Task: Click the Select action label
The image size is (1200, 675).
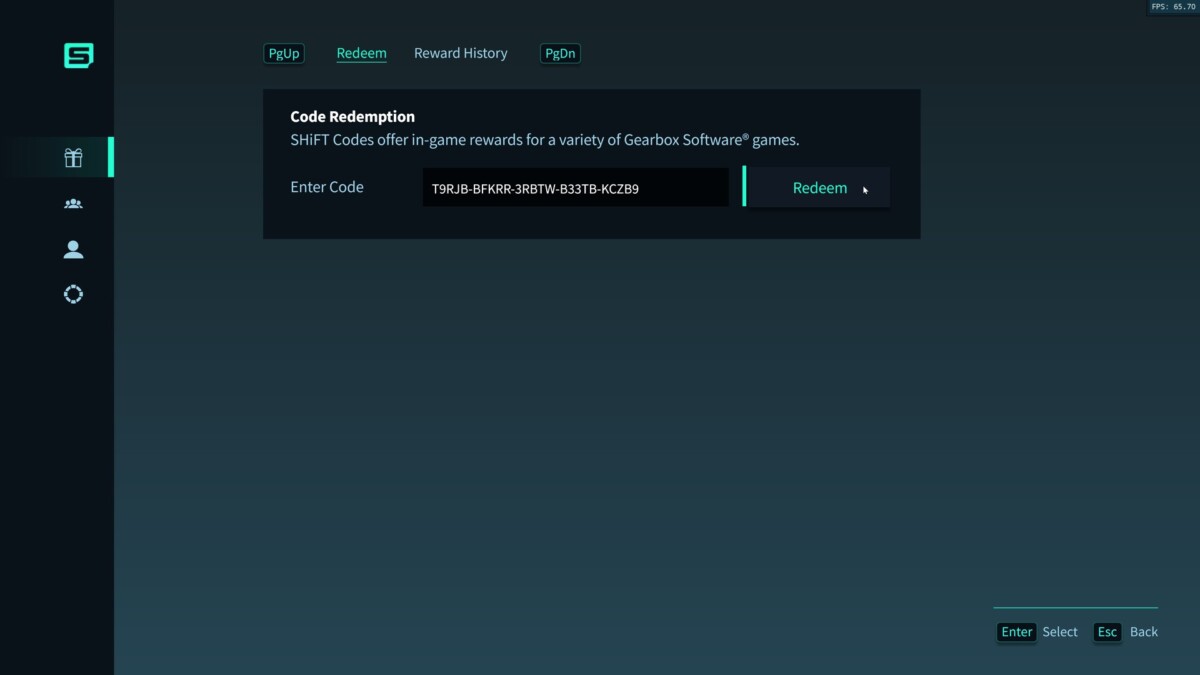Action: coord(1060,632)
